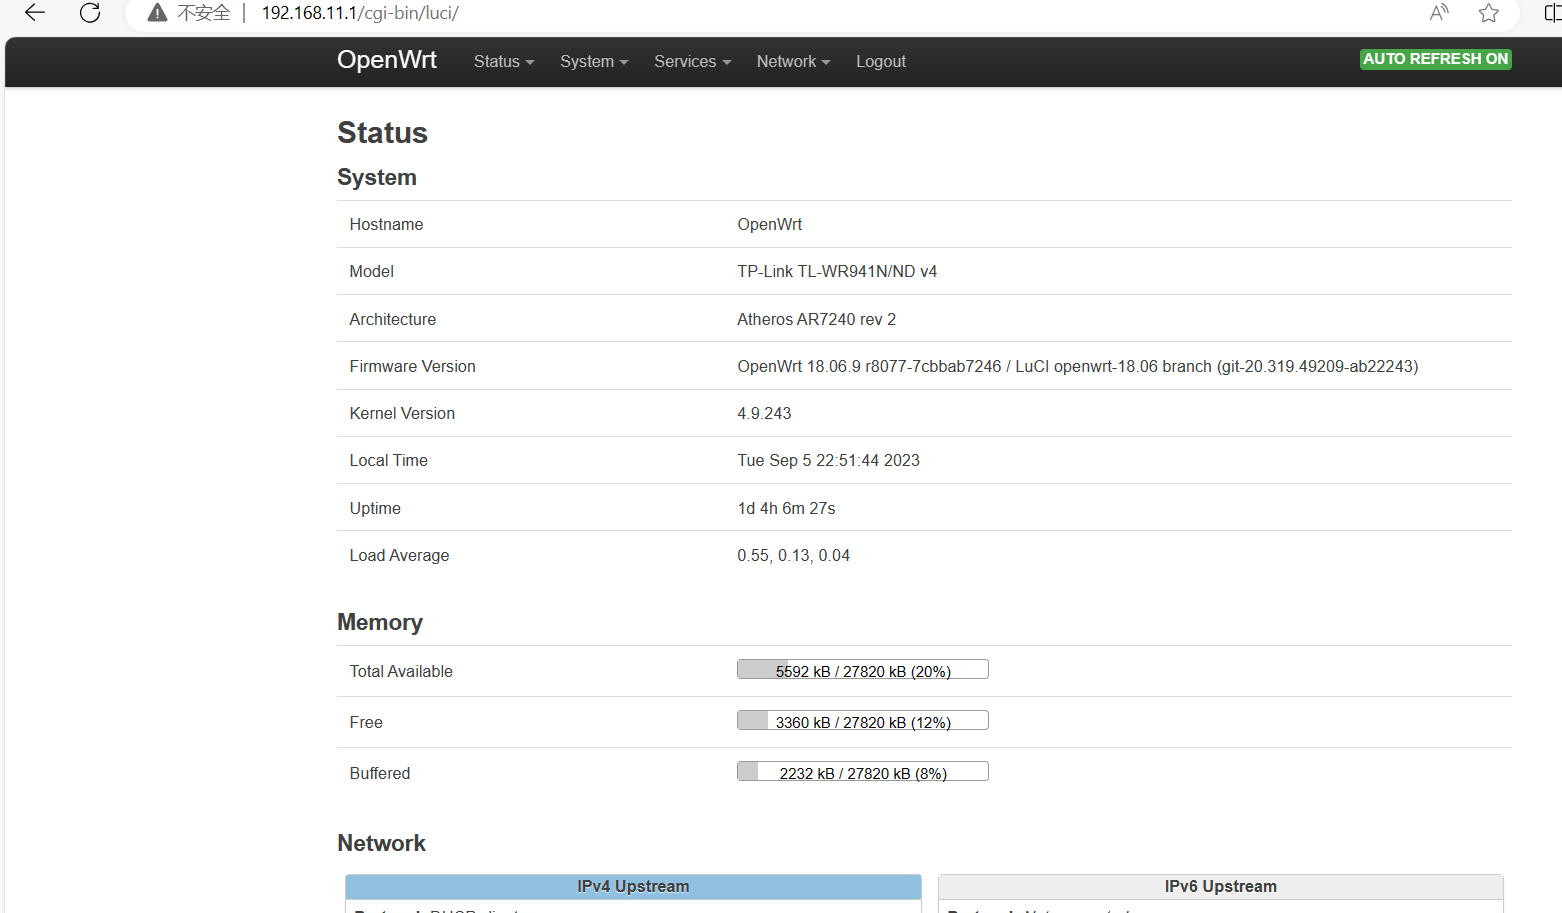Expand the Services dropdown
The image size is (1562, 913).
pos(692,61)
